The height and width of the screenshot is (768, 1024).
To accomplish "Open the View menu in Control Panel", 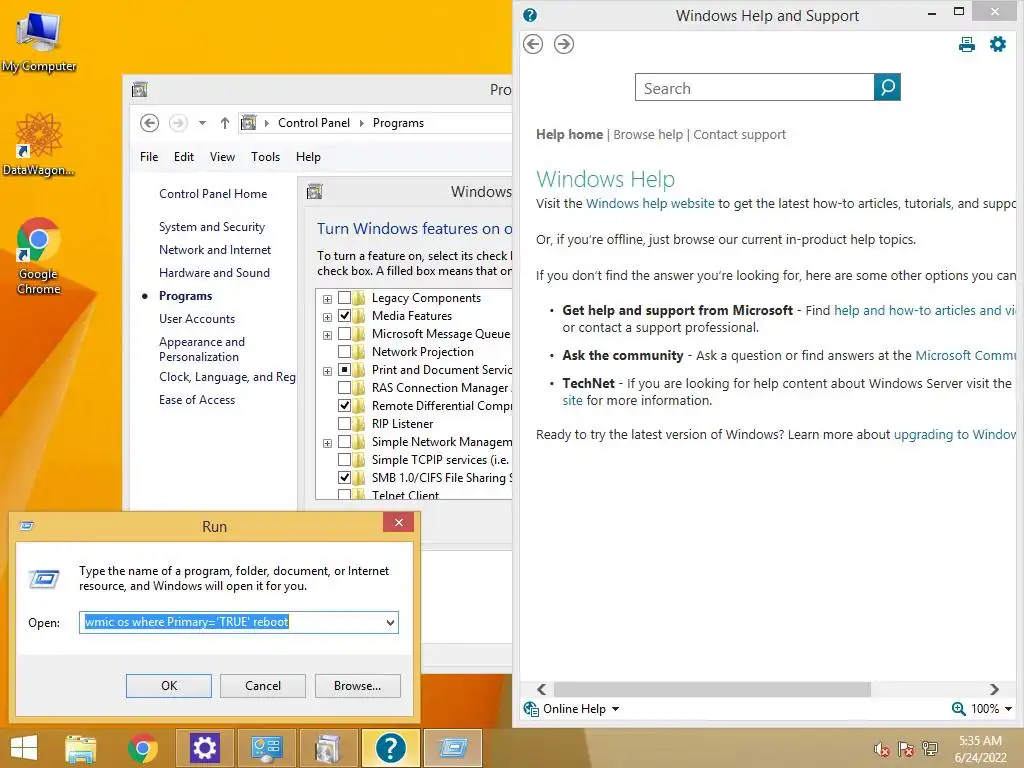I will [x=222, y=157].
